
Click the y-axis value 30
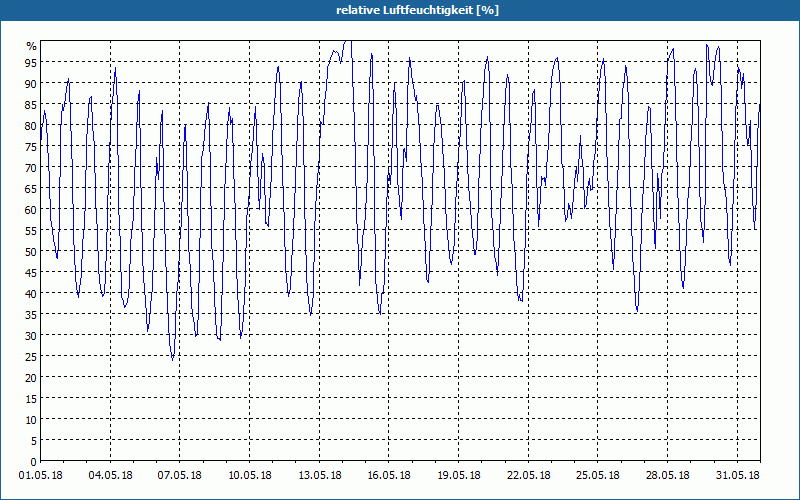31,335
